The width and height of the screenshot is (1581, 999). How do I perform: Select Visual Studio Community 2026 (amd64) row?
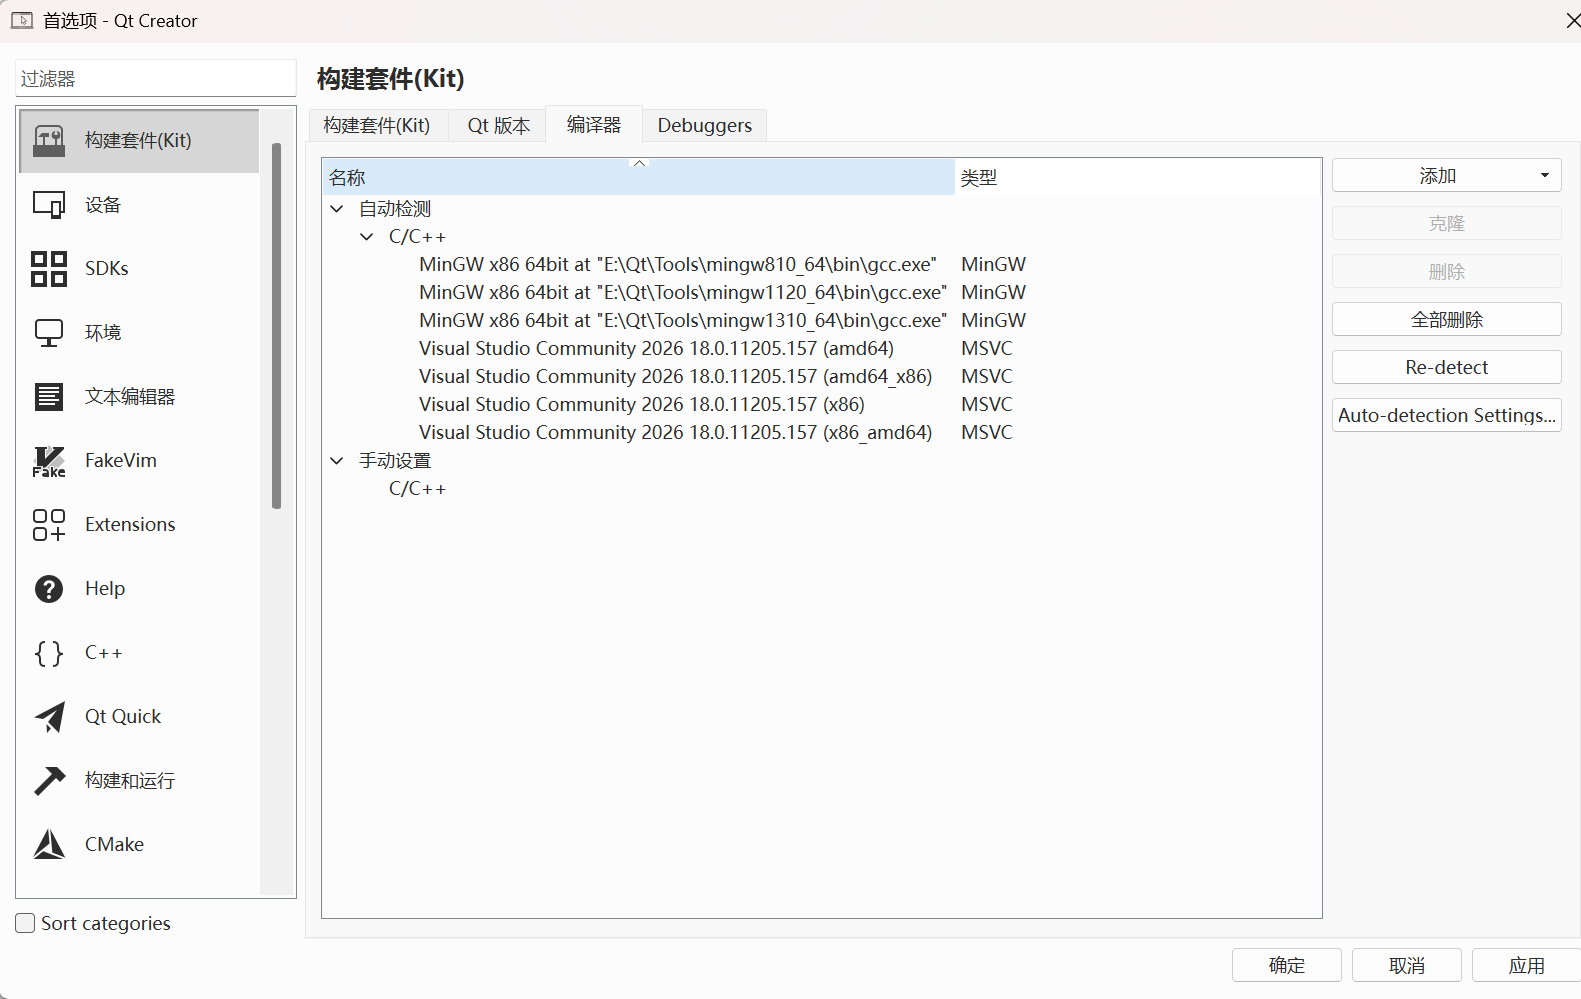(x=656, y=349)
